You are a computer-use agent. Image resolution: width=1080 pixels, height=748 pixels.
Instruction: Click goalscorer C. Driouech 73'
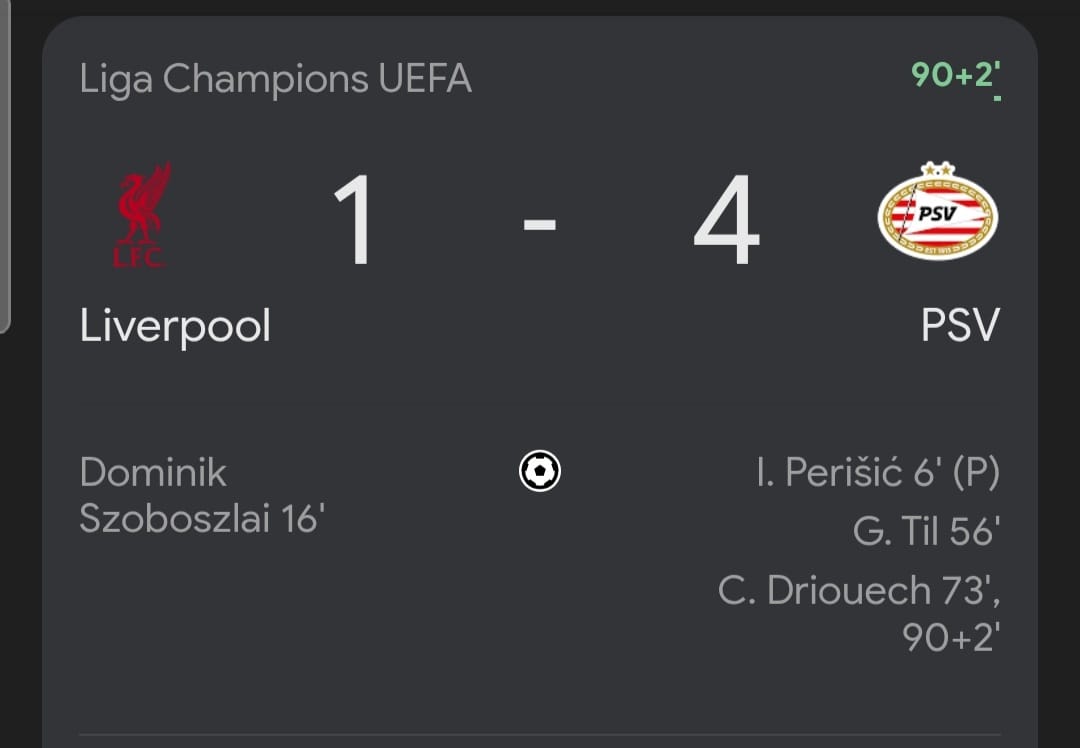coord(858,591)
